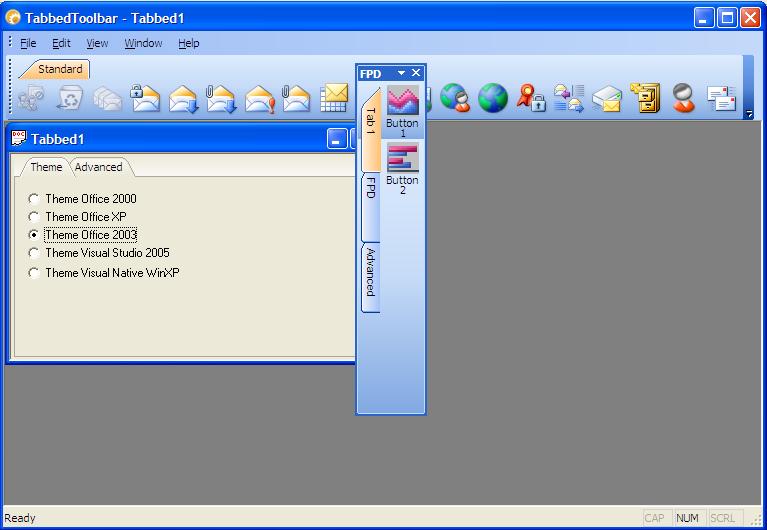Viewport: 767px width, 530px height.
Task: Select Theme Office XP option
Action: tap(35, 217)
